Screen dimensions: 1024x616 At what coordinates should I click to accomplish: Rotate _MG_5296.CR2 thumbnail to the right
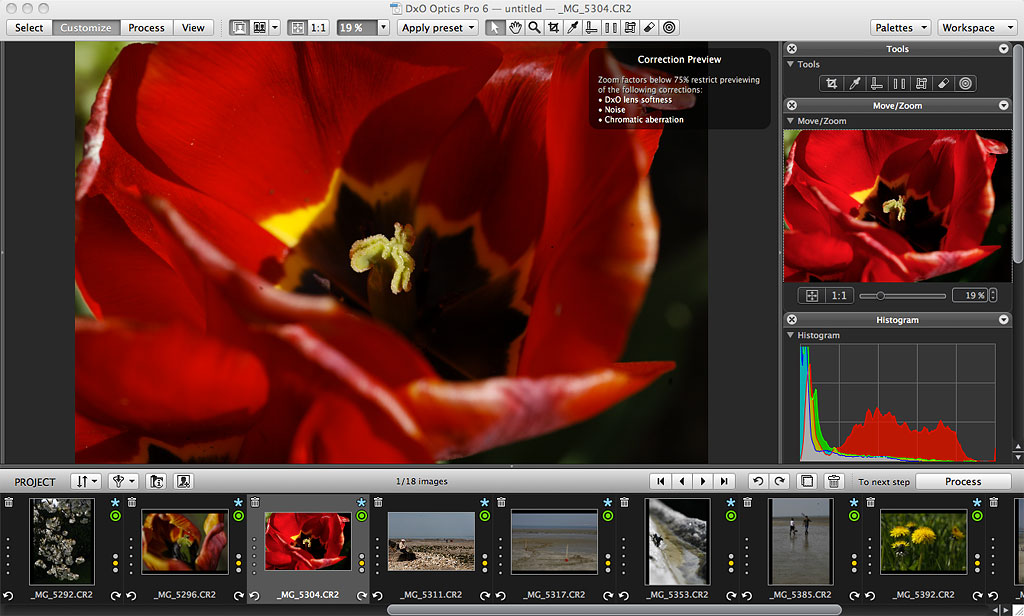238,595
